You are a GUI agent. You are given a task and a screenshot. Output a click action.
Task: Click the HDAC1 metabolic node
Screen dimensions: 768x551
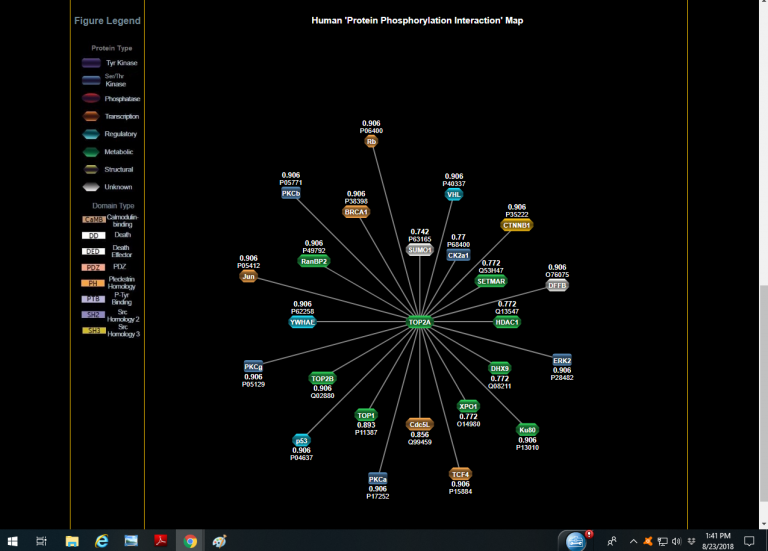point(507,322)
